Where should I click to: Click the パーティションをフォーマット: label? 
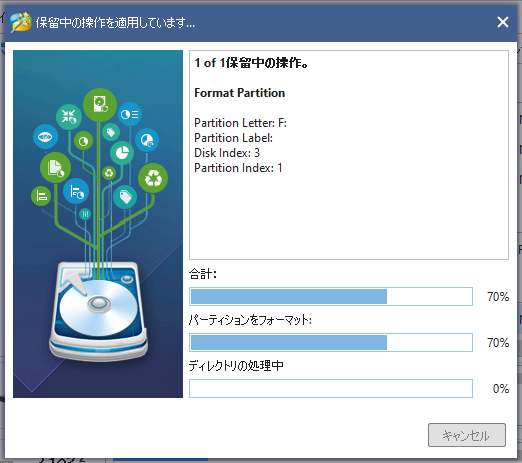click(x=250, y=320)
